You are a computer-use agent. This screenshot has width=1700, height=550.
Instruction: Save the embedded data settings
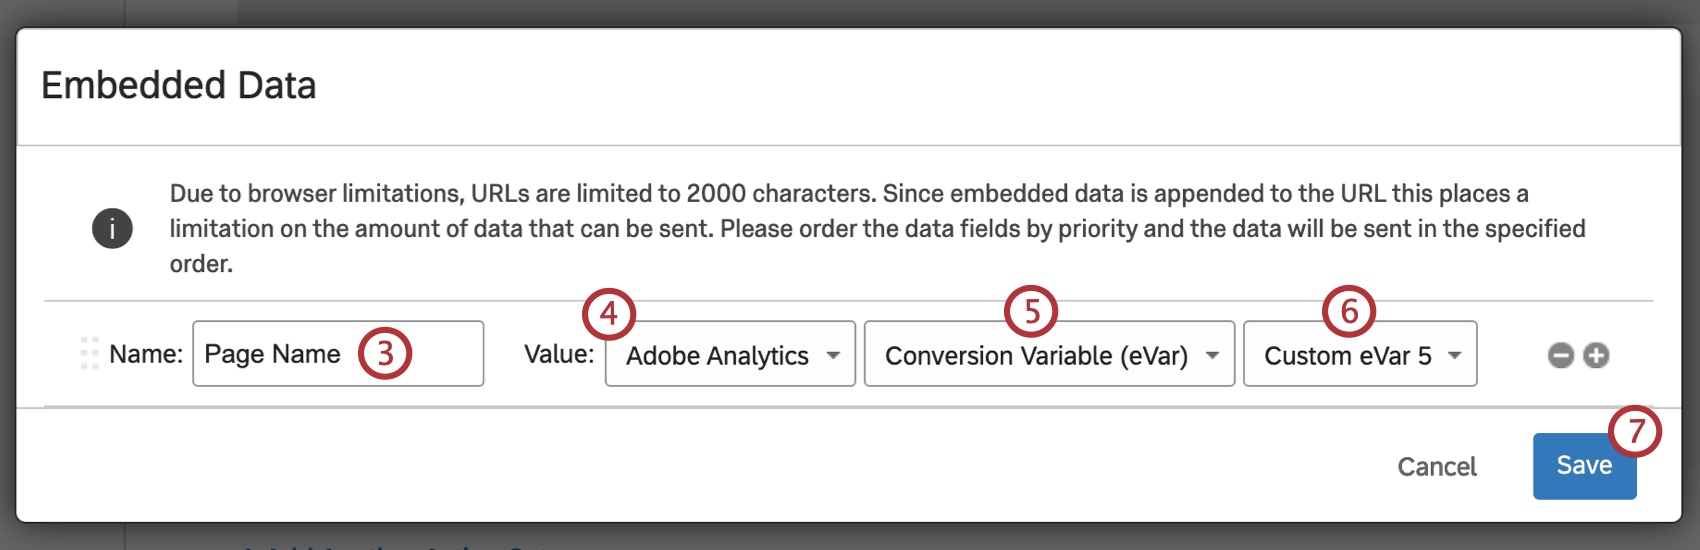coord(1584,466)
